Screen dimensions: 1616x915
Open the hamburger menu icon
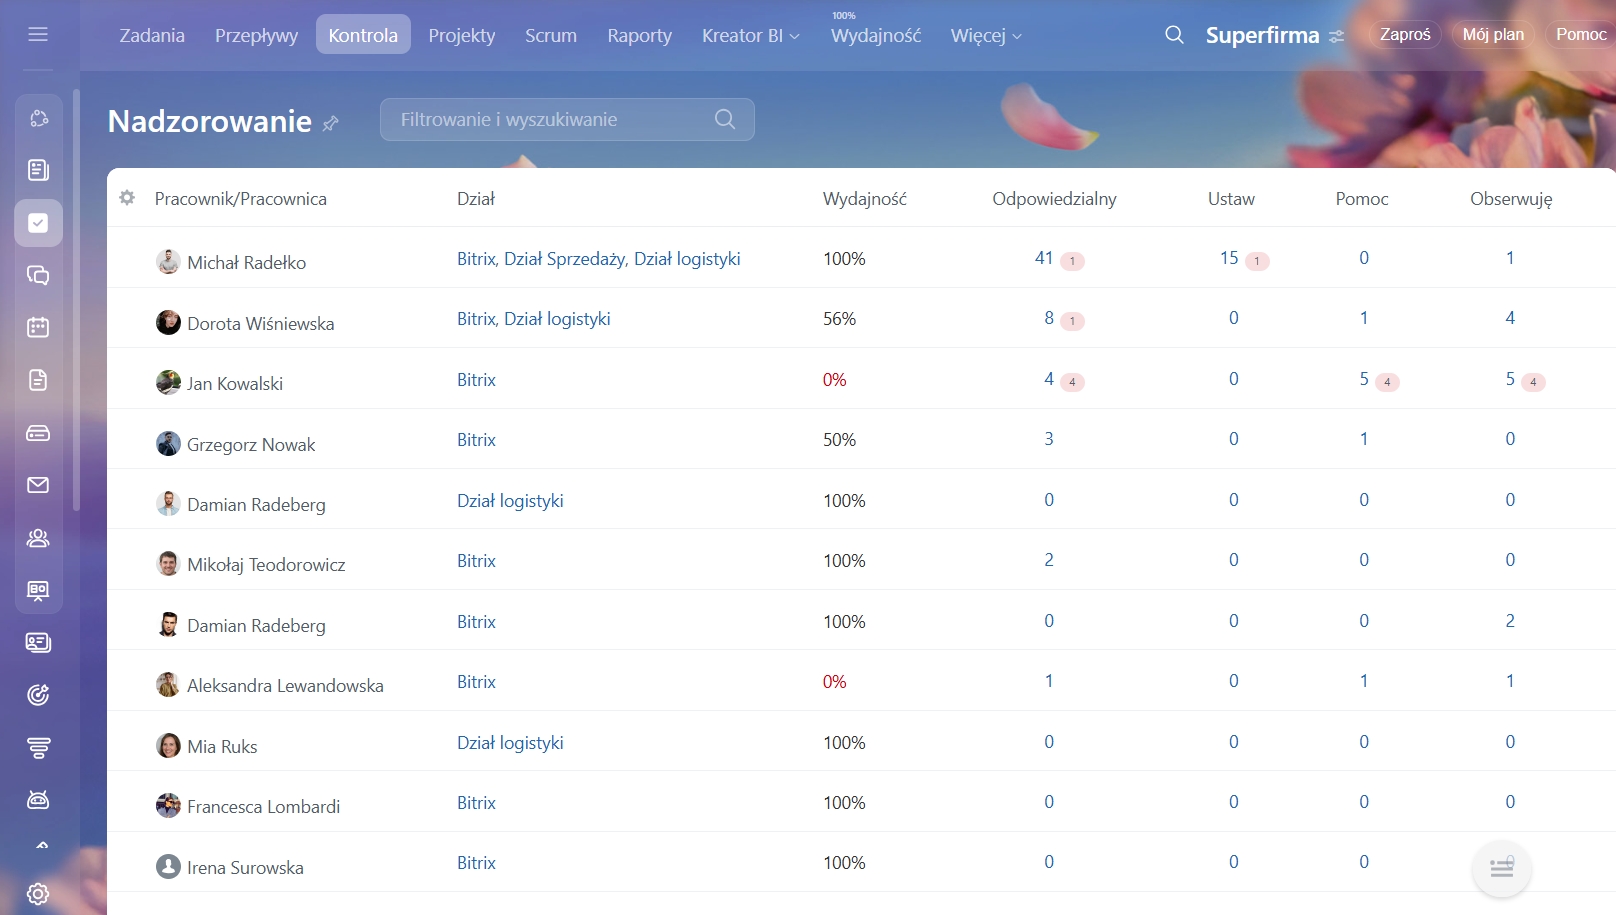point(38,35)
